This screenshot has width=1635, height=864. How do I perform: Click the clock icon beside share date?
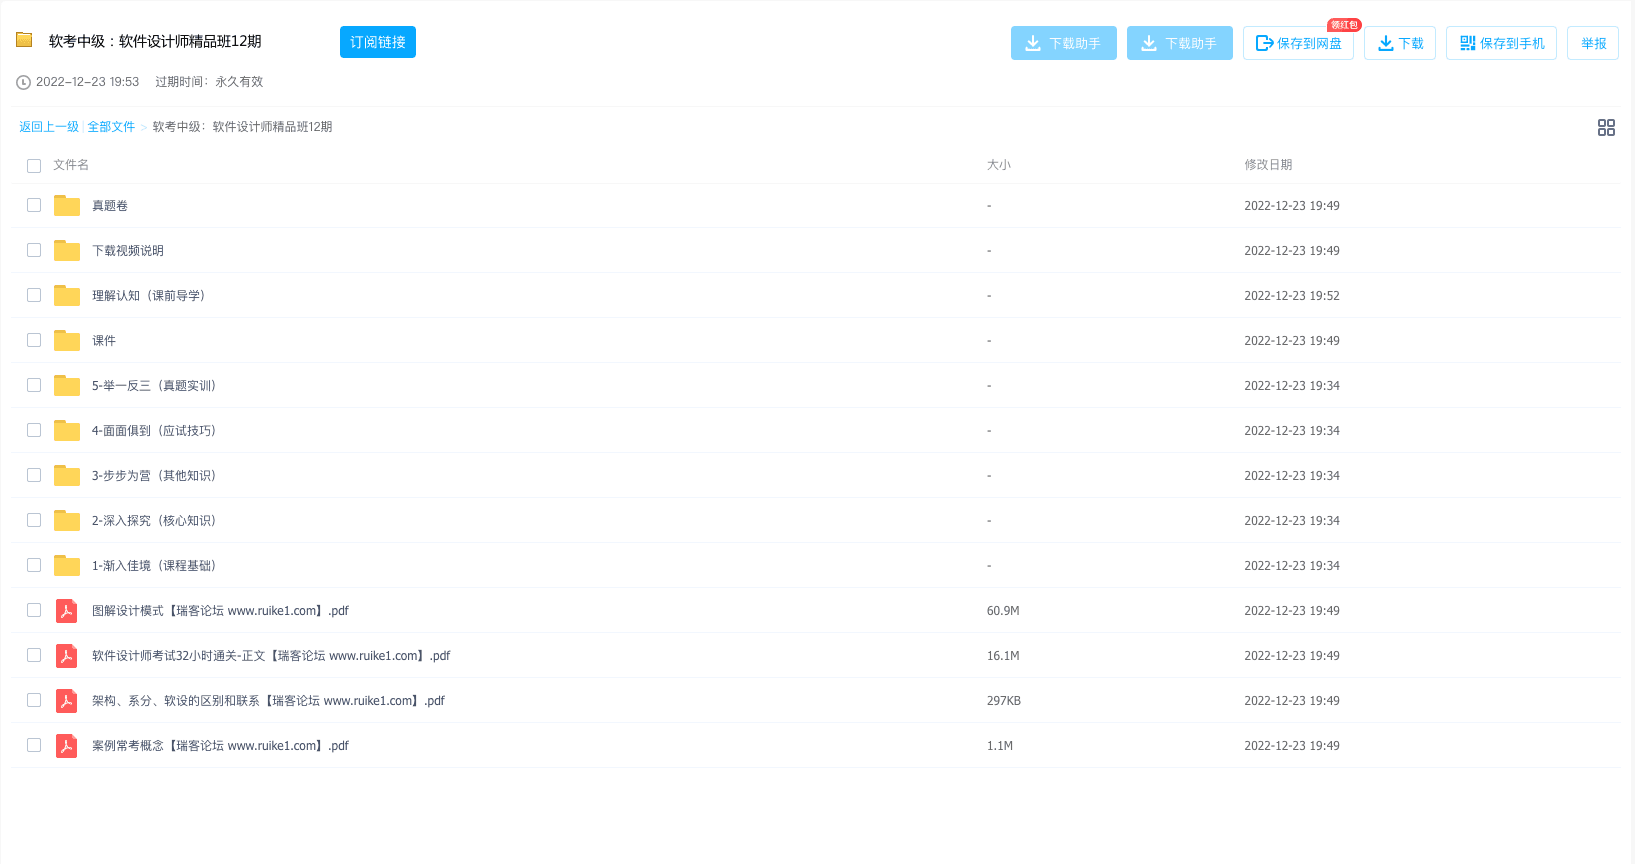click(x=23, y=82)
